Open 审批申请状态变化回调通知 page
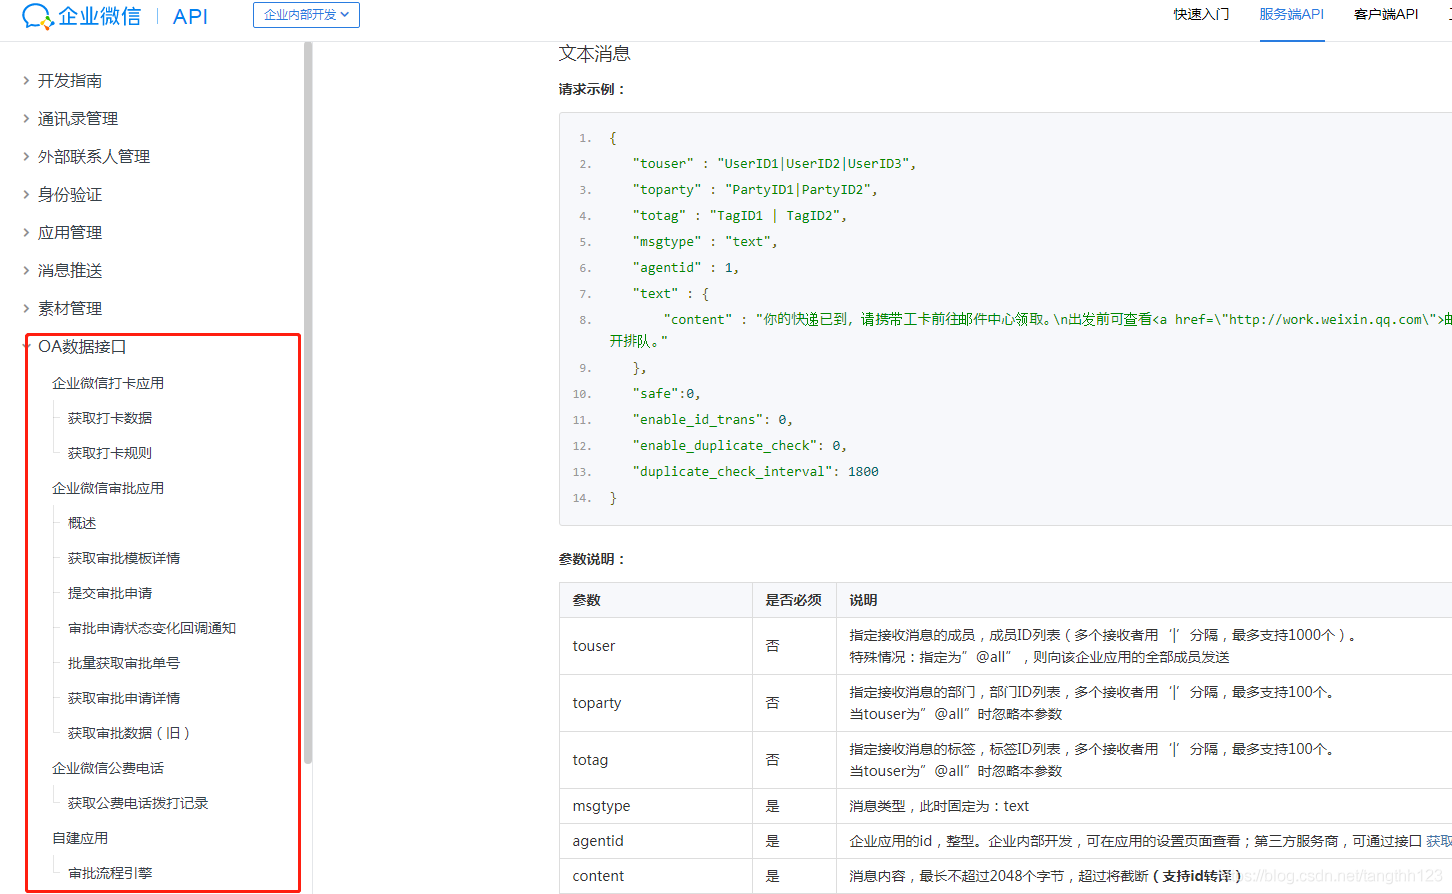Image resolution: width=1452 pixels, height=894 pixels. tap(152, 628)
